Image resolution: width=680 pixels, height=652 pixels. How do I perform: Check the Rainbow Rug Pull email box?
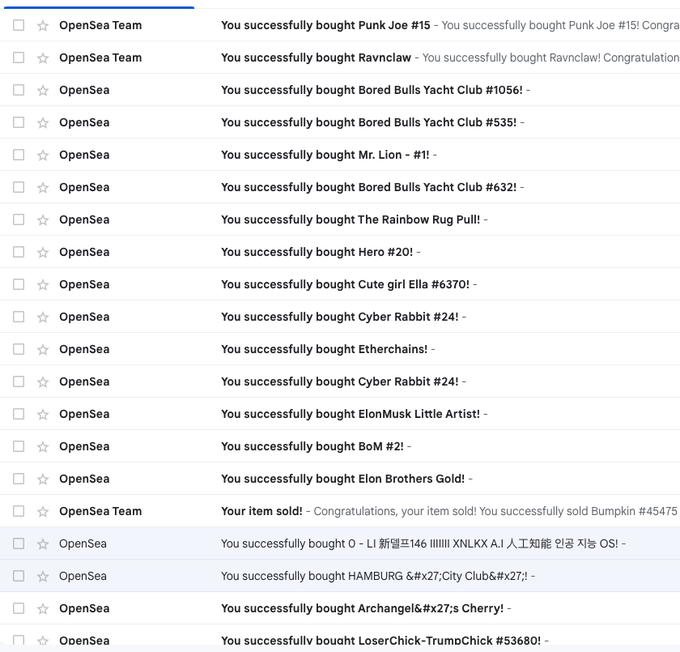19,220
